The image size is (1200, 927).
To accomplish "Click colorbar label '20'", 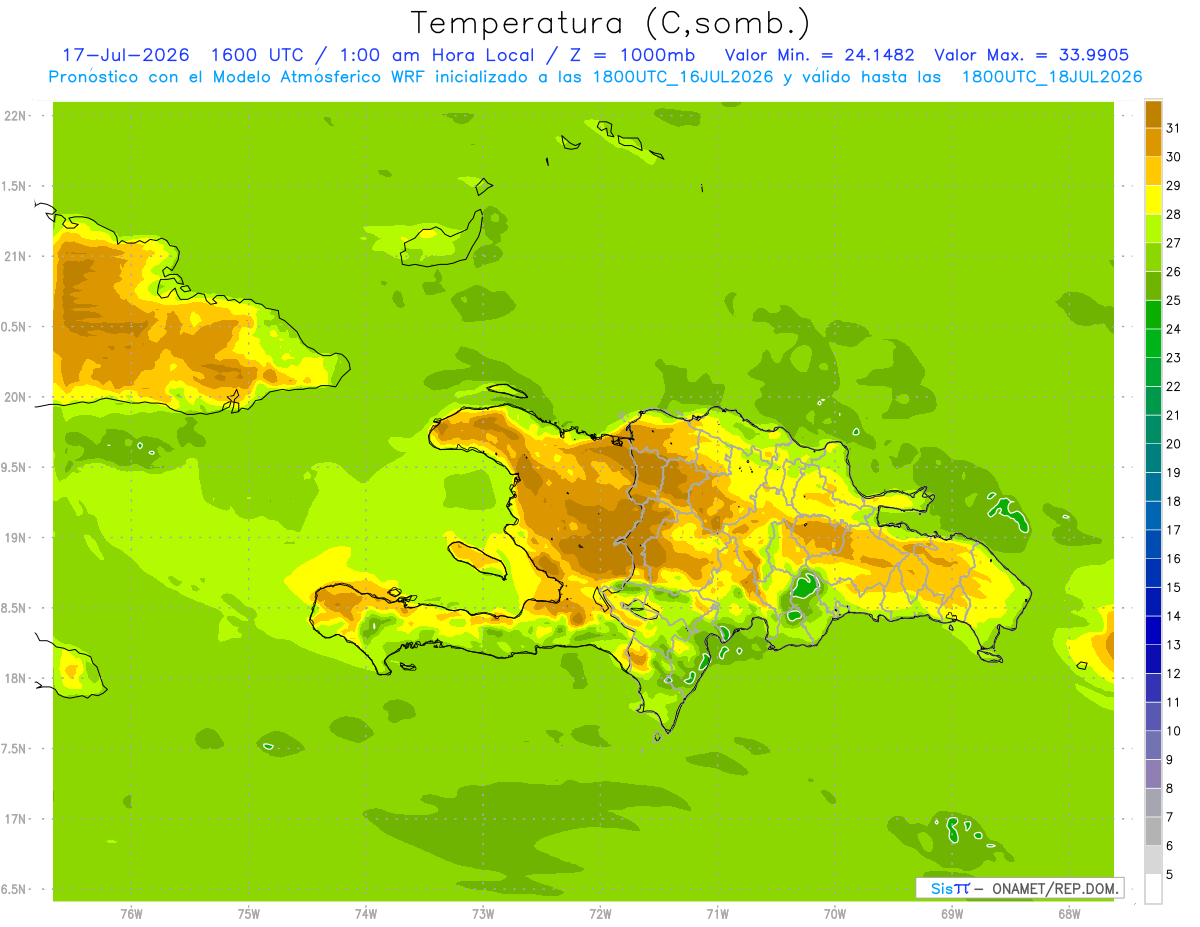I will [x=1174, y=444].
